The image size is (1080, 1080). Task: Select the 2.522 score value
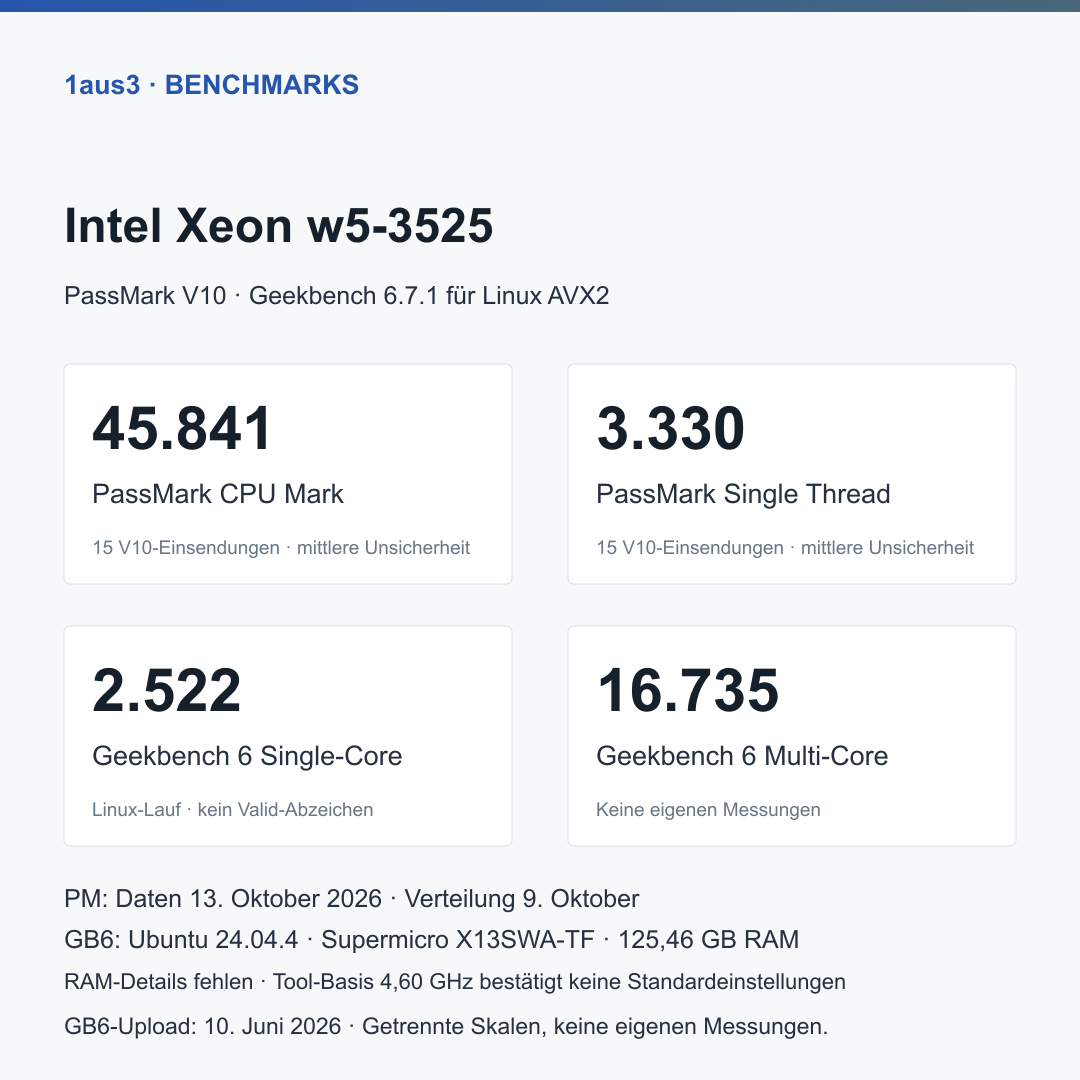(x=167, y=689)
